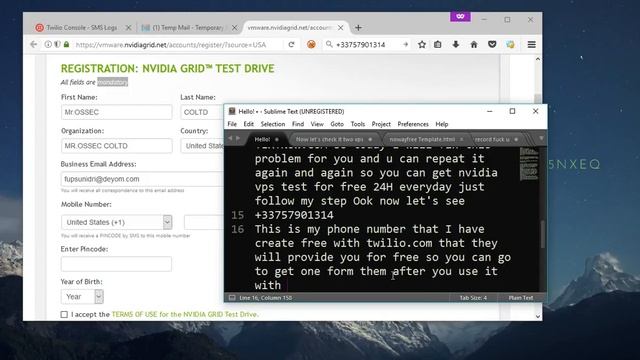Open the Sublime Text Edit menu
Image resolution: width=640 pixels, height=360 pixels.
(x=249, y=124)
